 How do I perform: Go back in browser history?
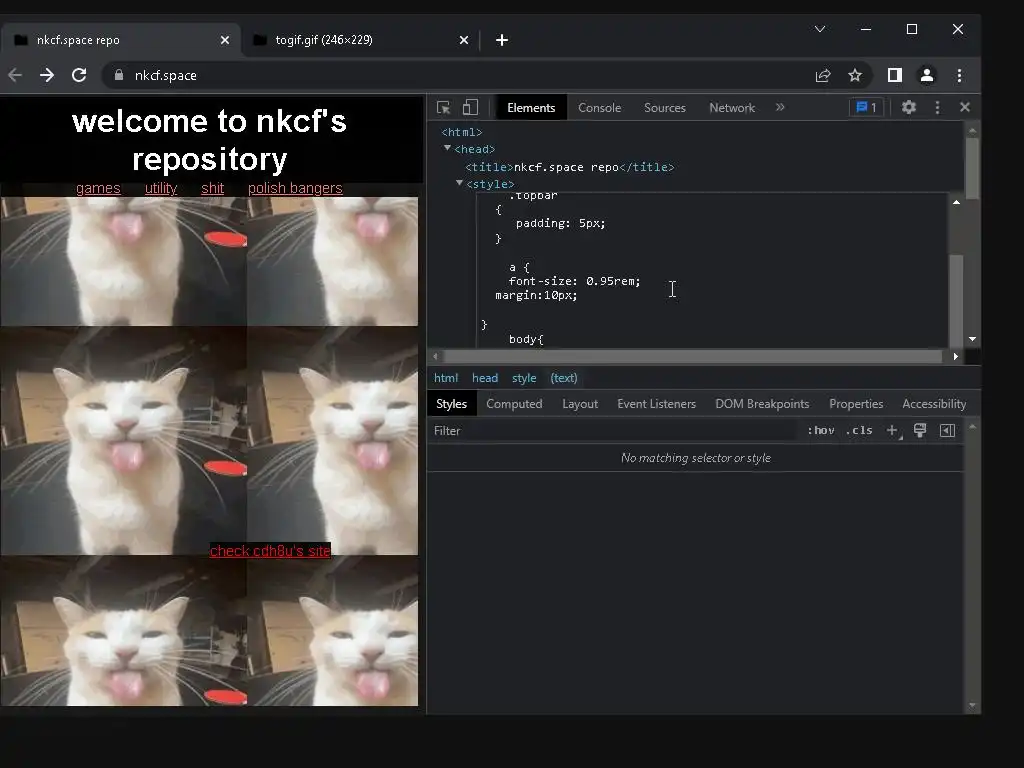15,75
